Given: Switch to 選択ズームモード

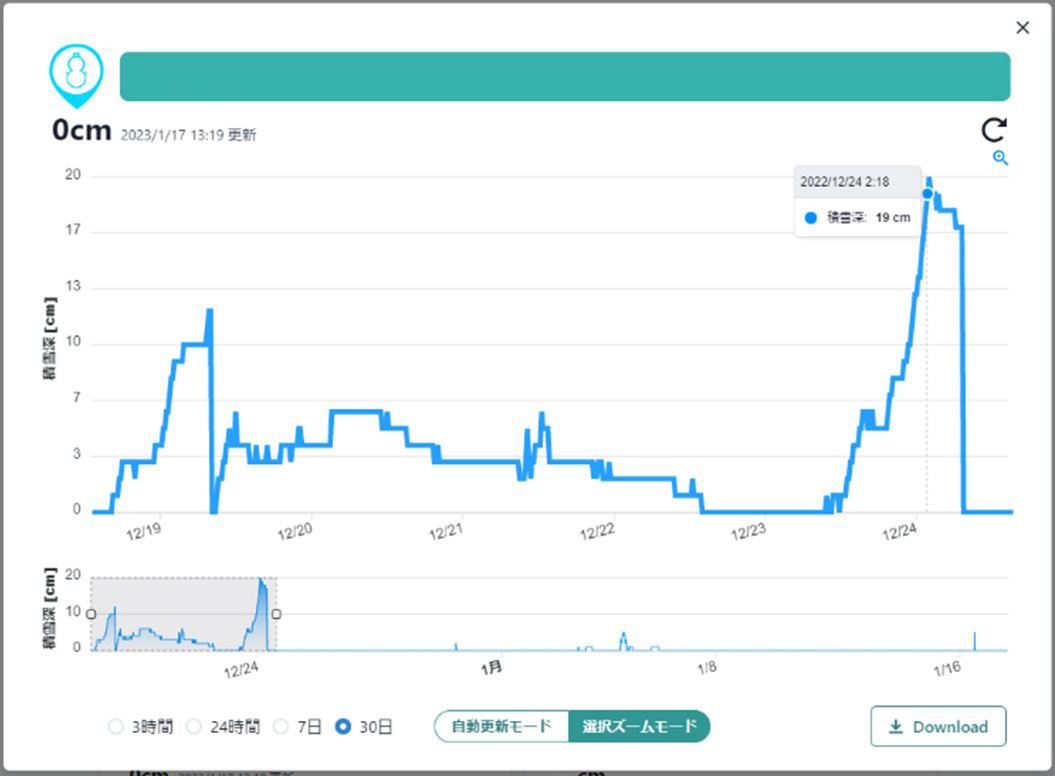Looking at the screenshot, I should [x=639, y=726].
